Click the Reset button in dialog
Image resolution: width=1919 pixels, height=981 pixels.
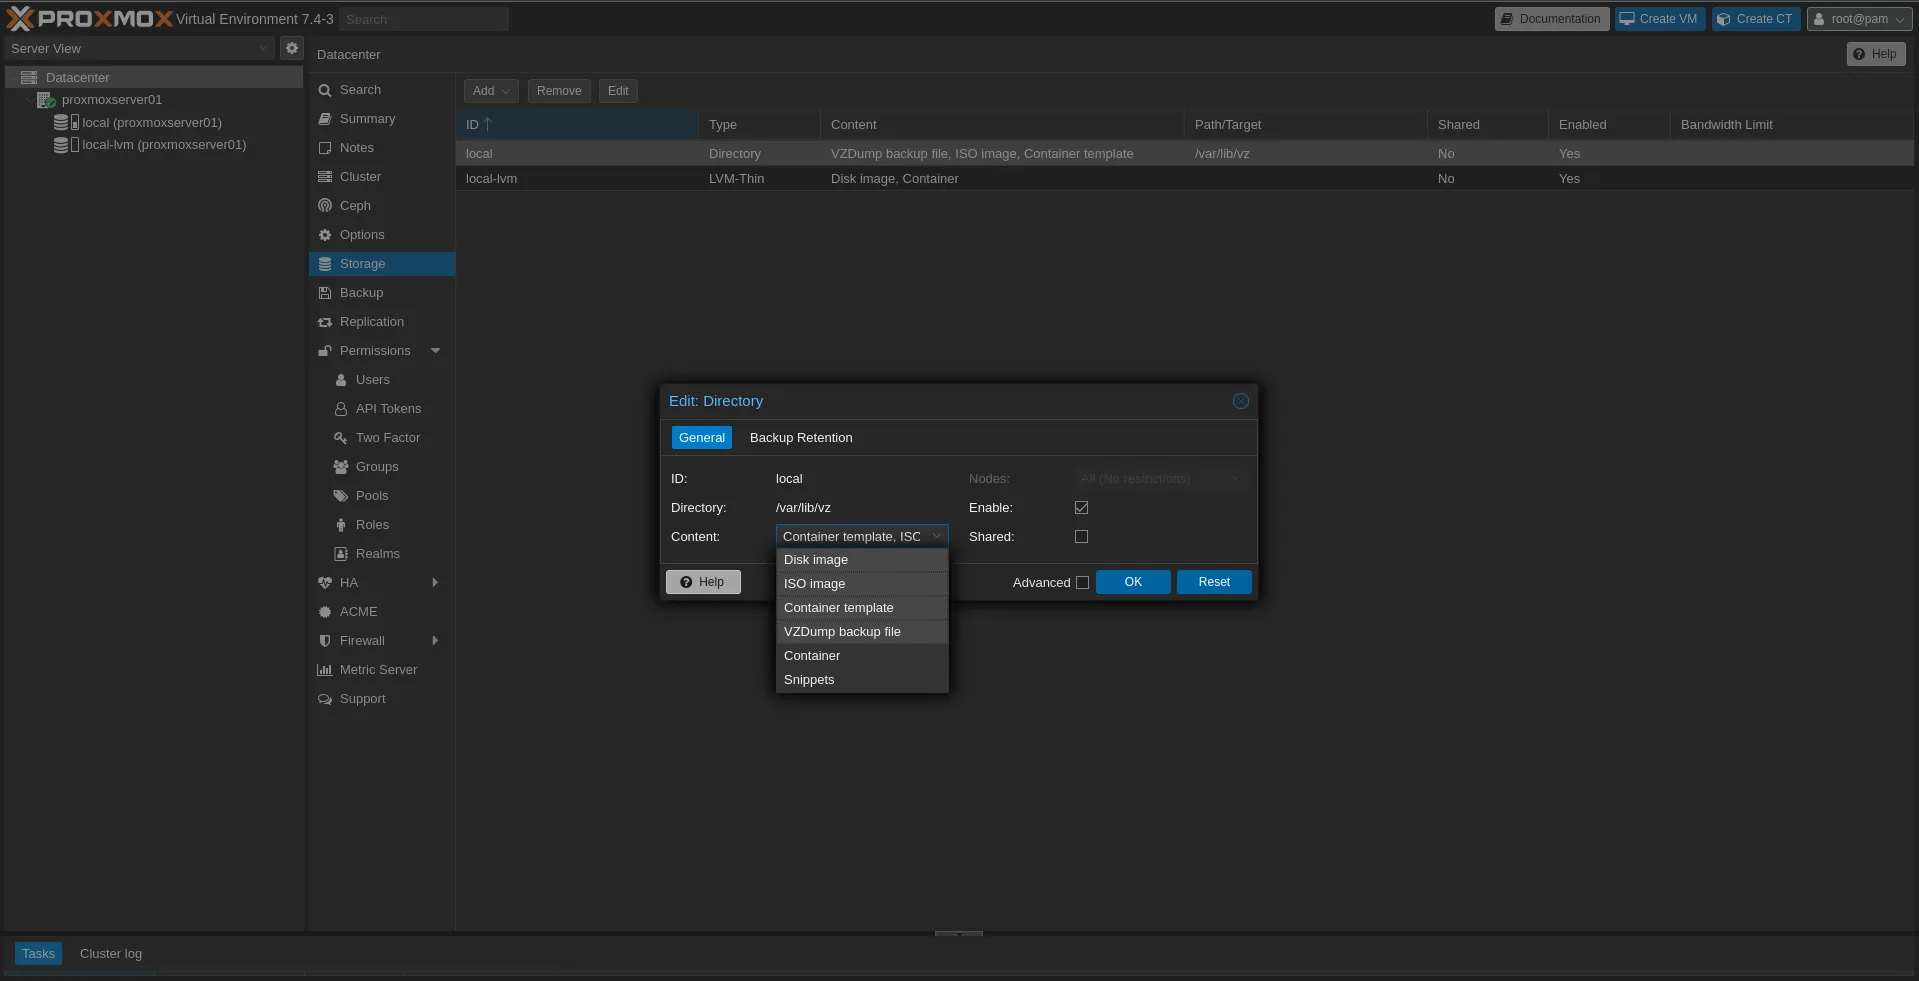pyautogui.click(x=1214, y=582)
